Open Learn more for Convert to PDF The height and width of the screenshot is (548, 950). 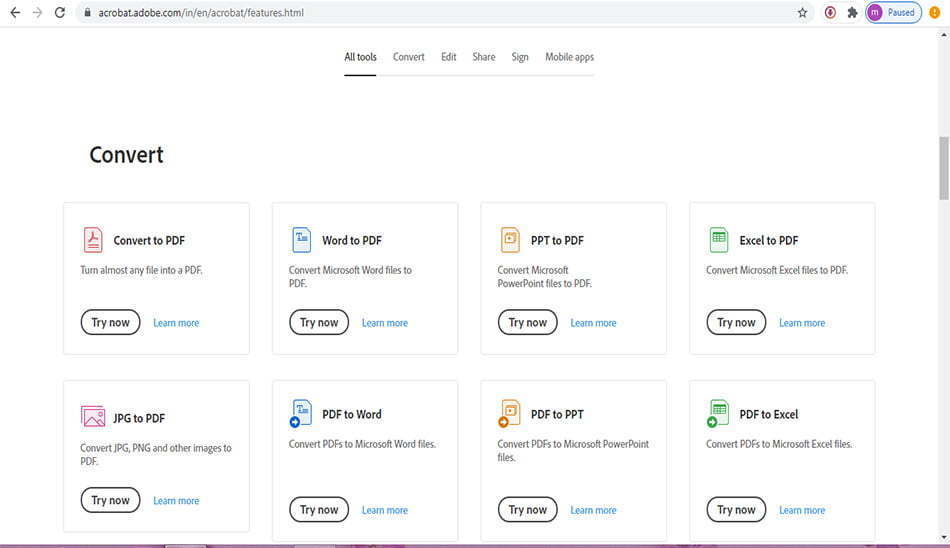click(x=176, y=323)
